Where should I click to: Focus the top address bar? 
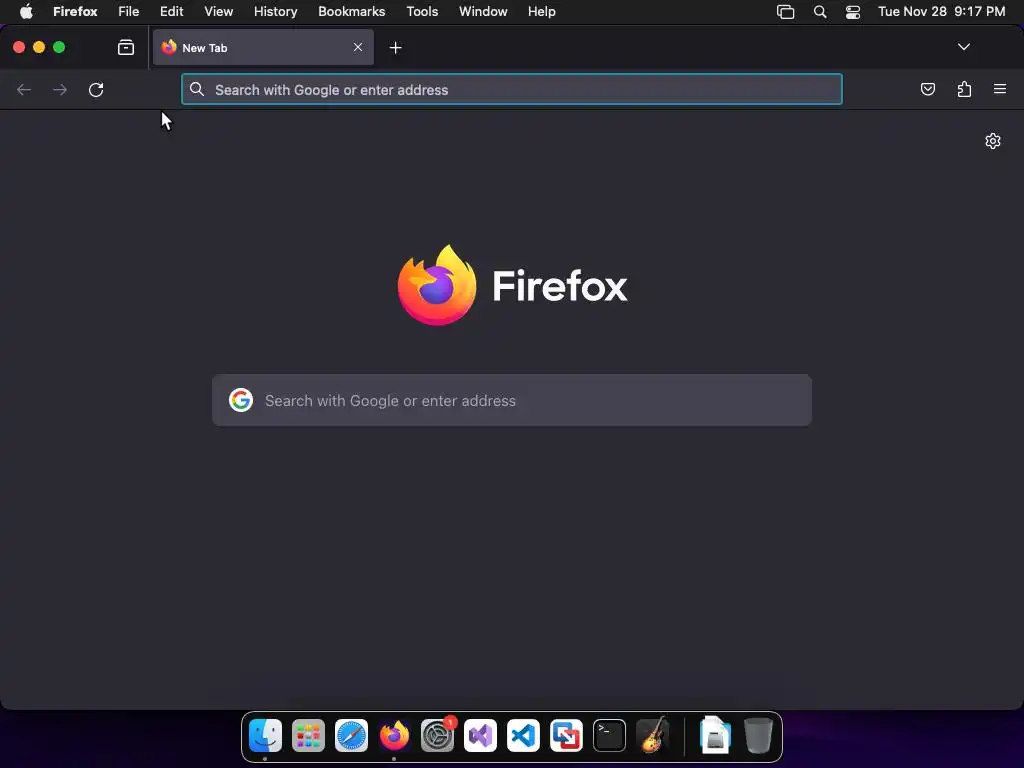(x=511, y=89)
